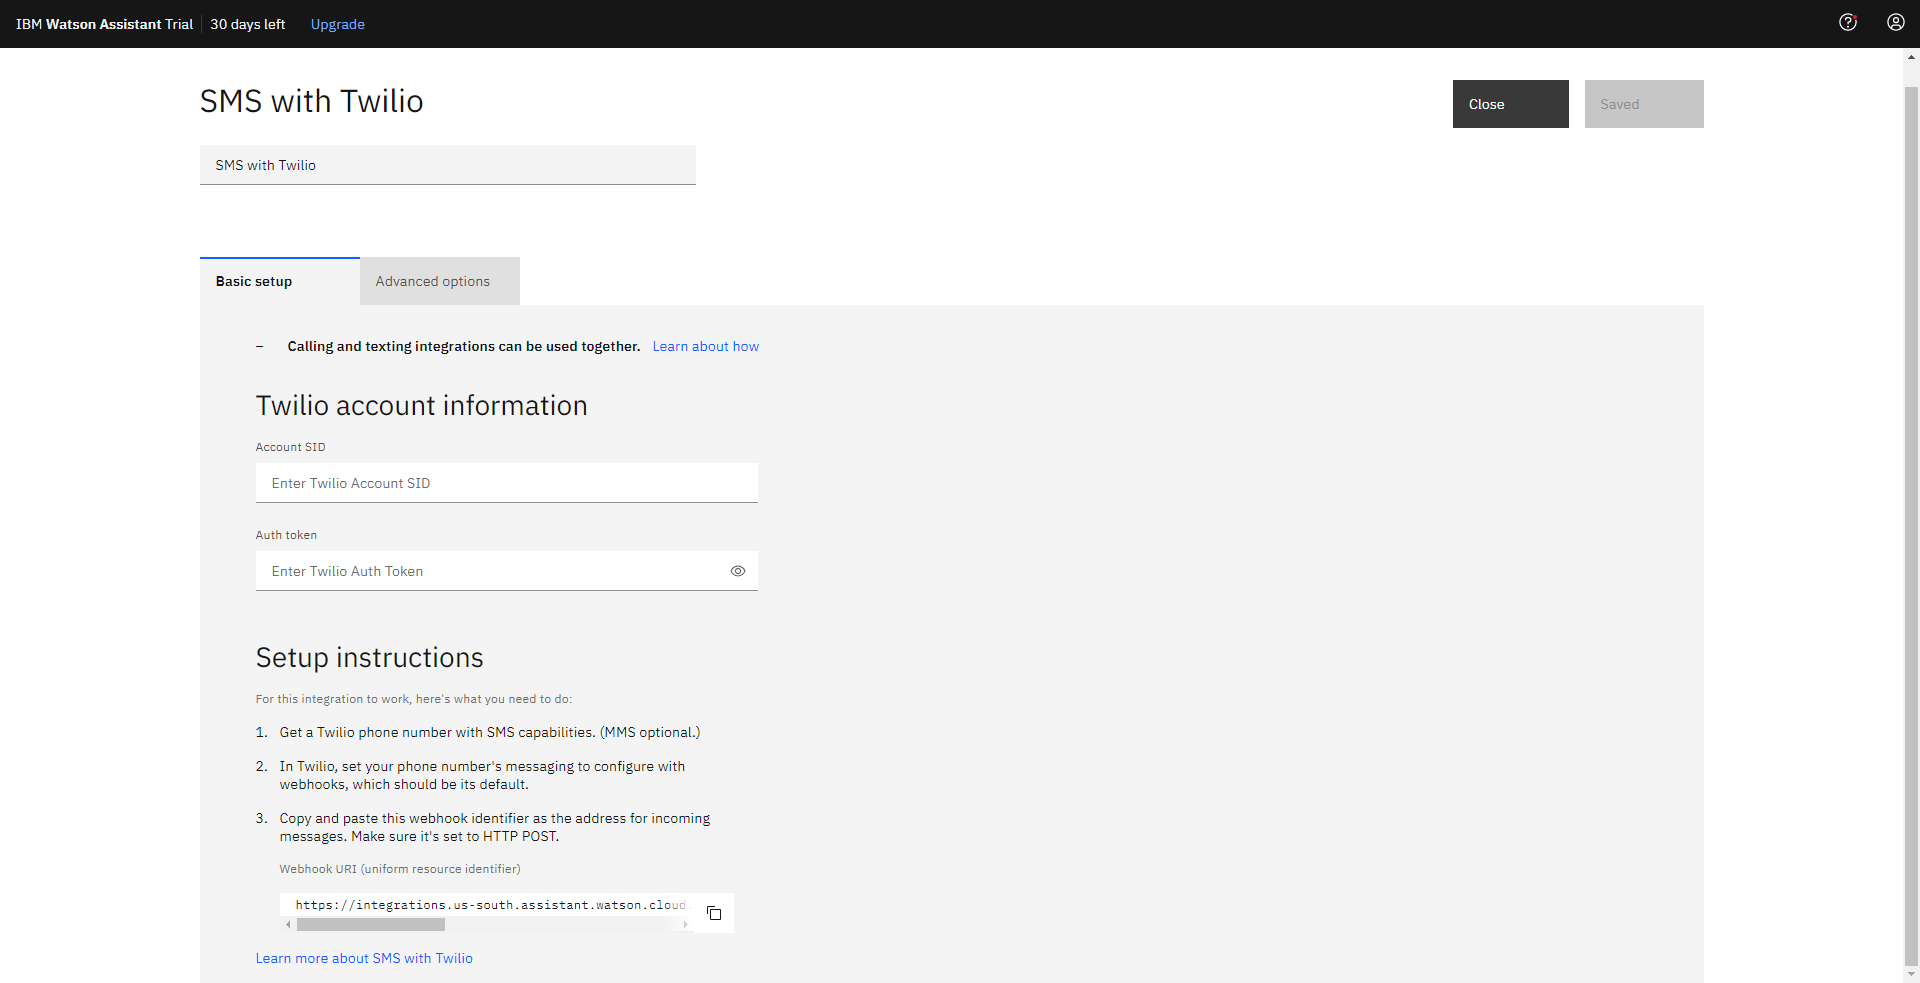Click the page scrollbar up arrow
The image size is (1920, 983).
point(1911,57)
